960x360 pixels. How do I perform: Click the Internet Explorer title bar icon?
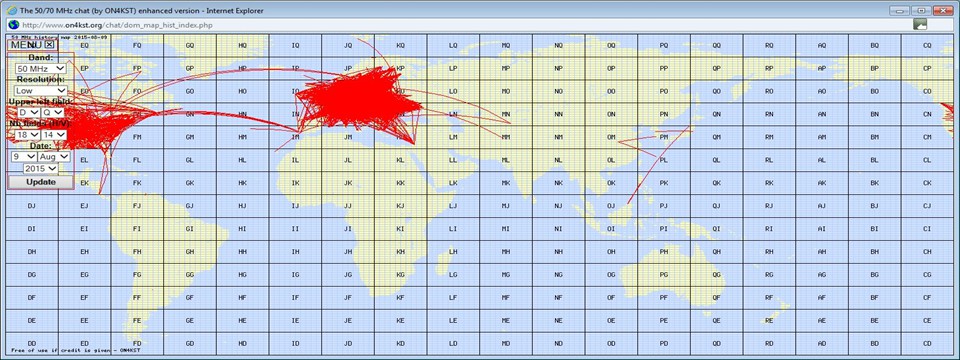(x=12, y=10)
